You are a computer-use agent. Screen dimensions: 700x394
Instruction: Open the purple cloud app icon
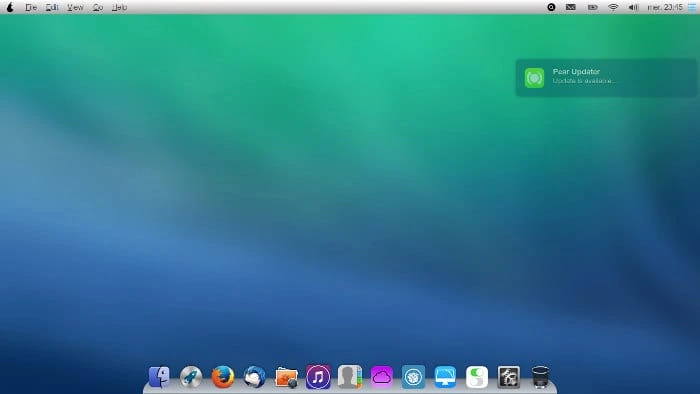381,377
